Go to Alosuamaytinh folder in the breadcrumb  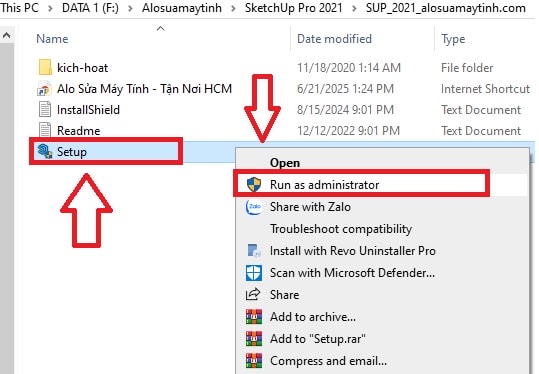coord(182,8)
